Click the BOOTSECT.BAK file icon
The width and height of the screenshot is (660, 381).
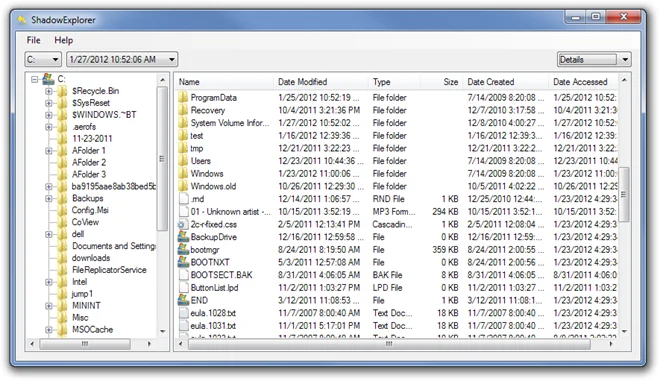[184, 275]
